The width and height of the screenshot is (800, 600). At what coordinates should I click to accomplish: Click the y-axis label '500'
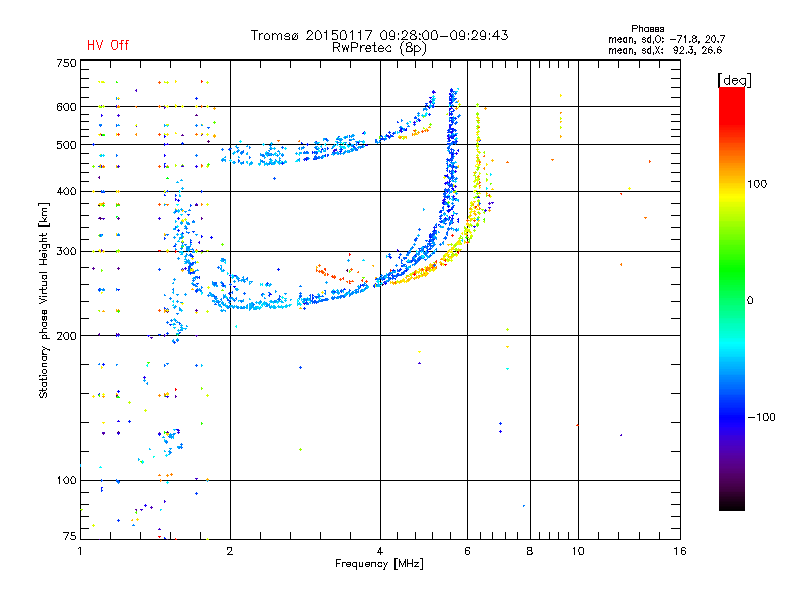(67, 145)
